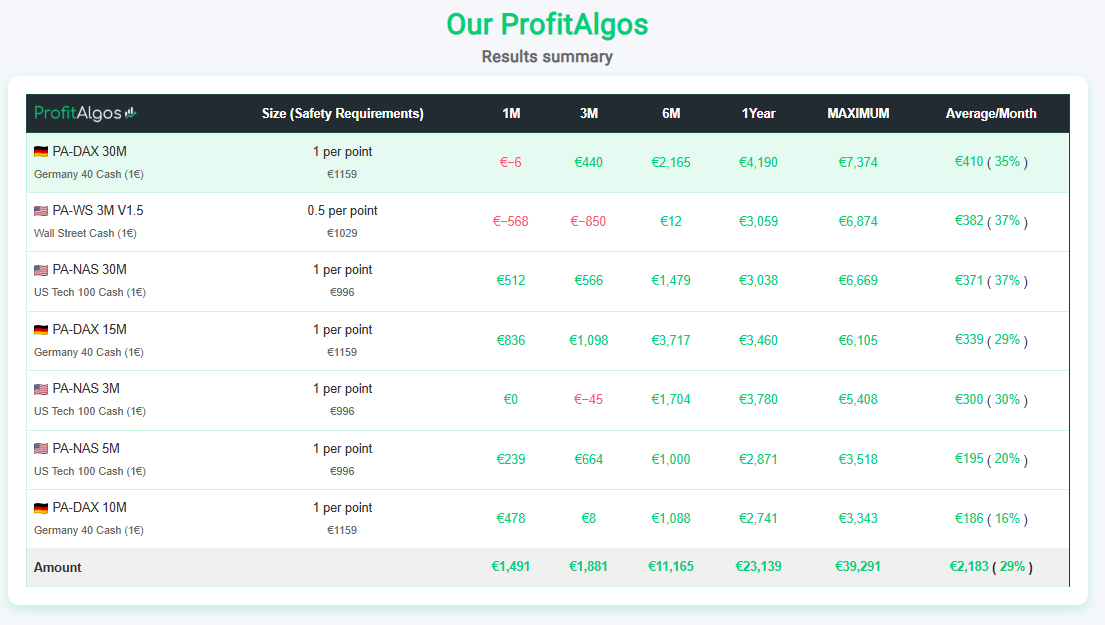Click the Average/Month column header

click(x=991, y=113)
